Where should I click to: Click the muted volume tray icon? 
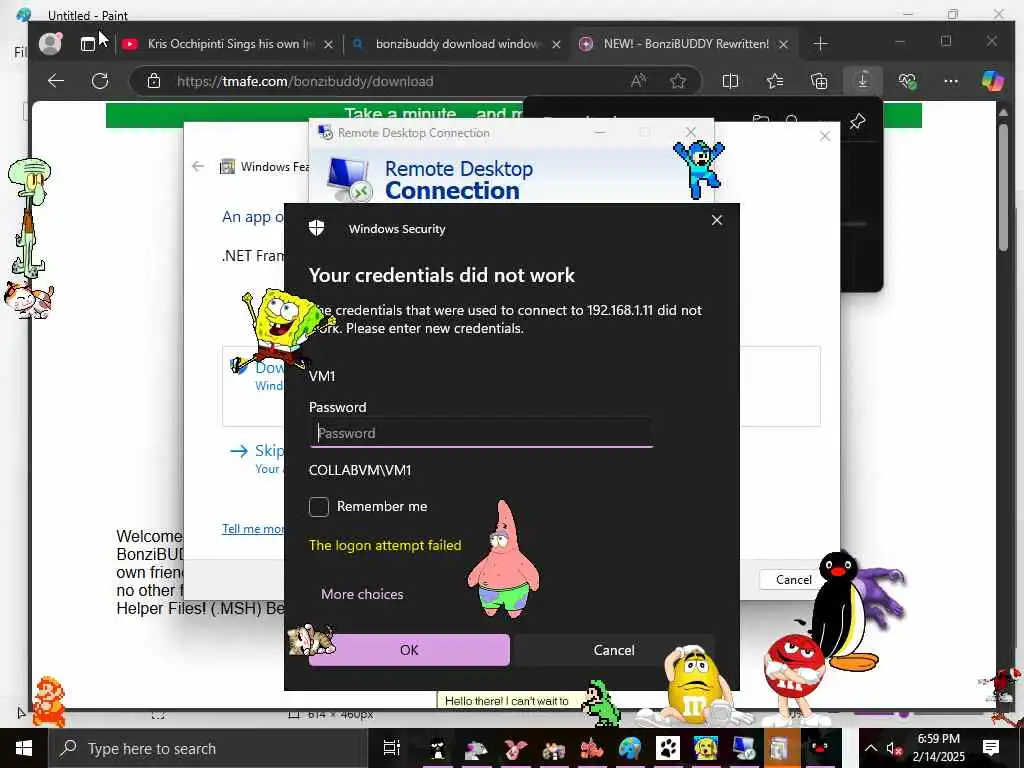tap(893, 748)
